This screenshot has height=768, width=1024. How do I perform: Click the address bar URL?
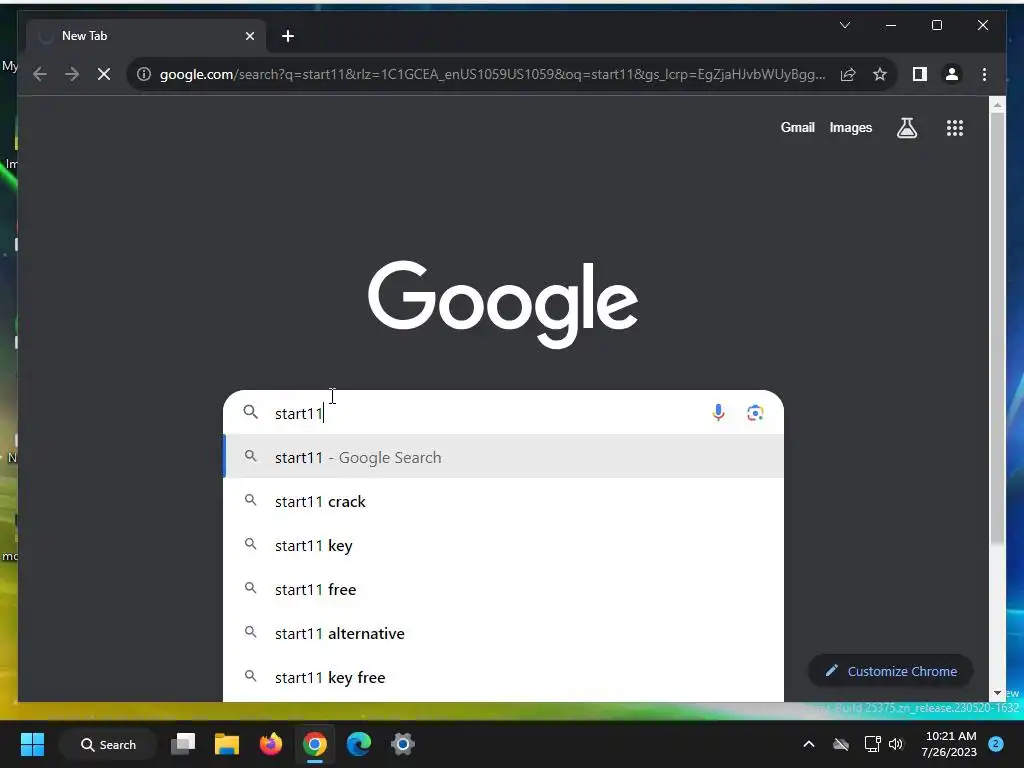click(x=492, y=74)
